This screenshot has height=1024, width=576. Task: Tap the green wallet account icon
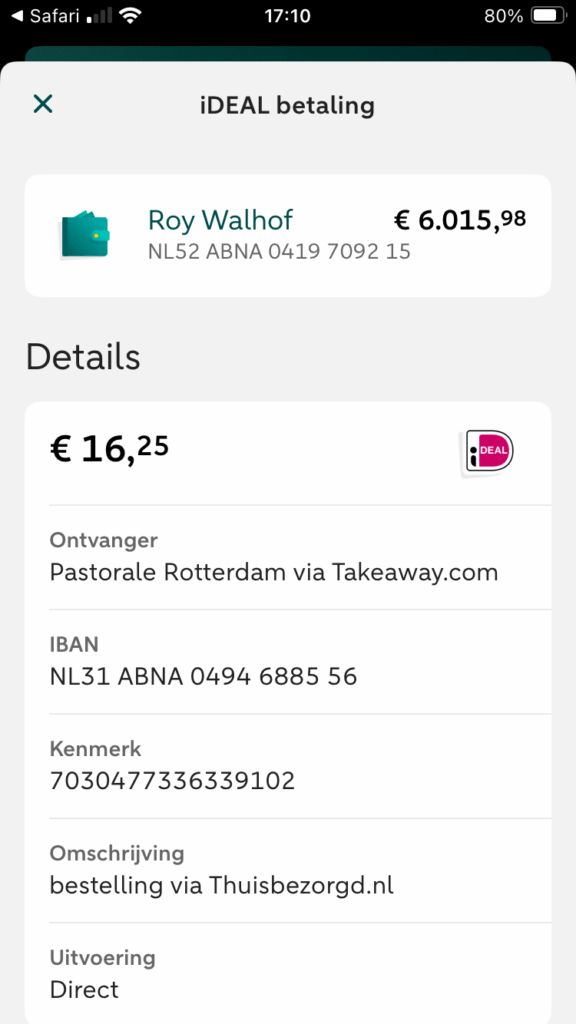(84, 235)
